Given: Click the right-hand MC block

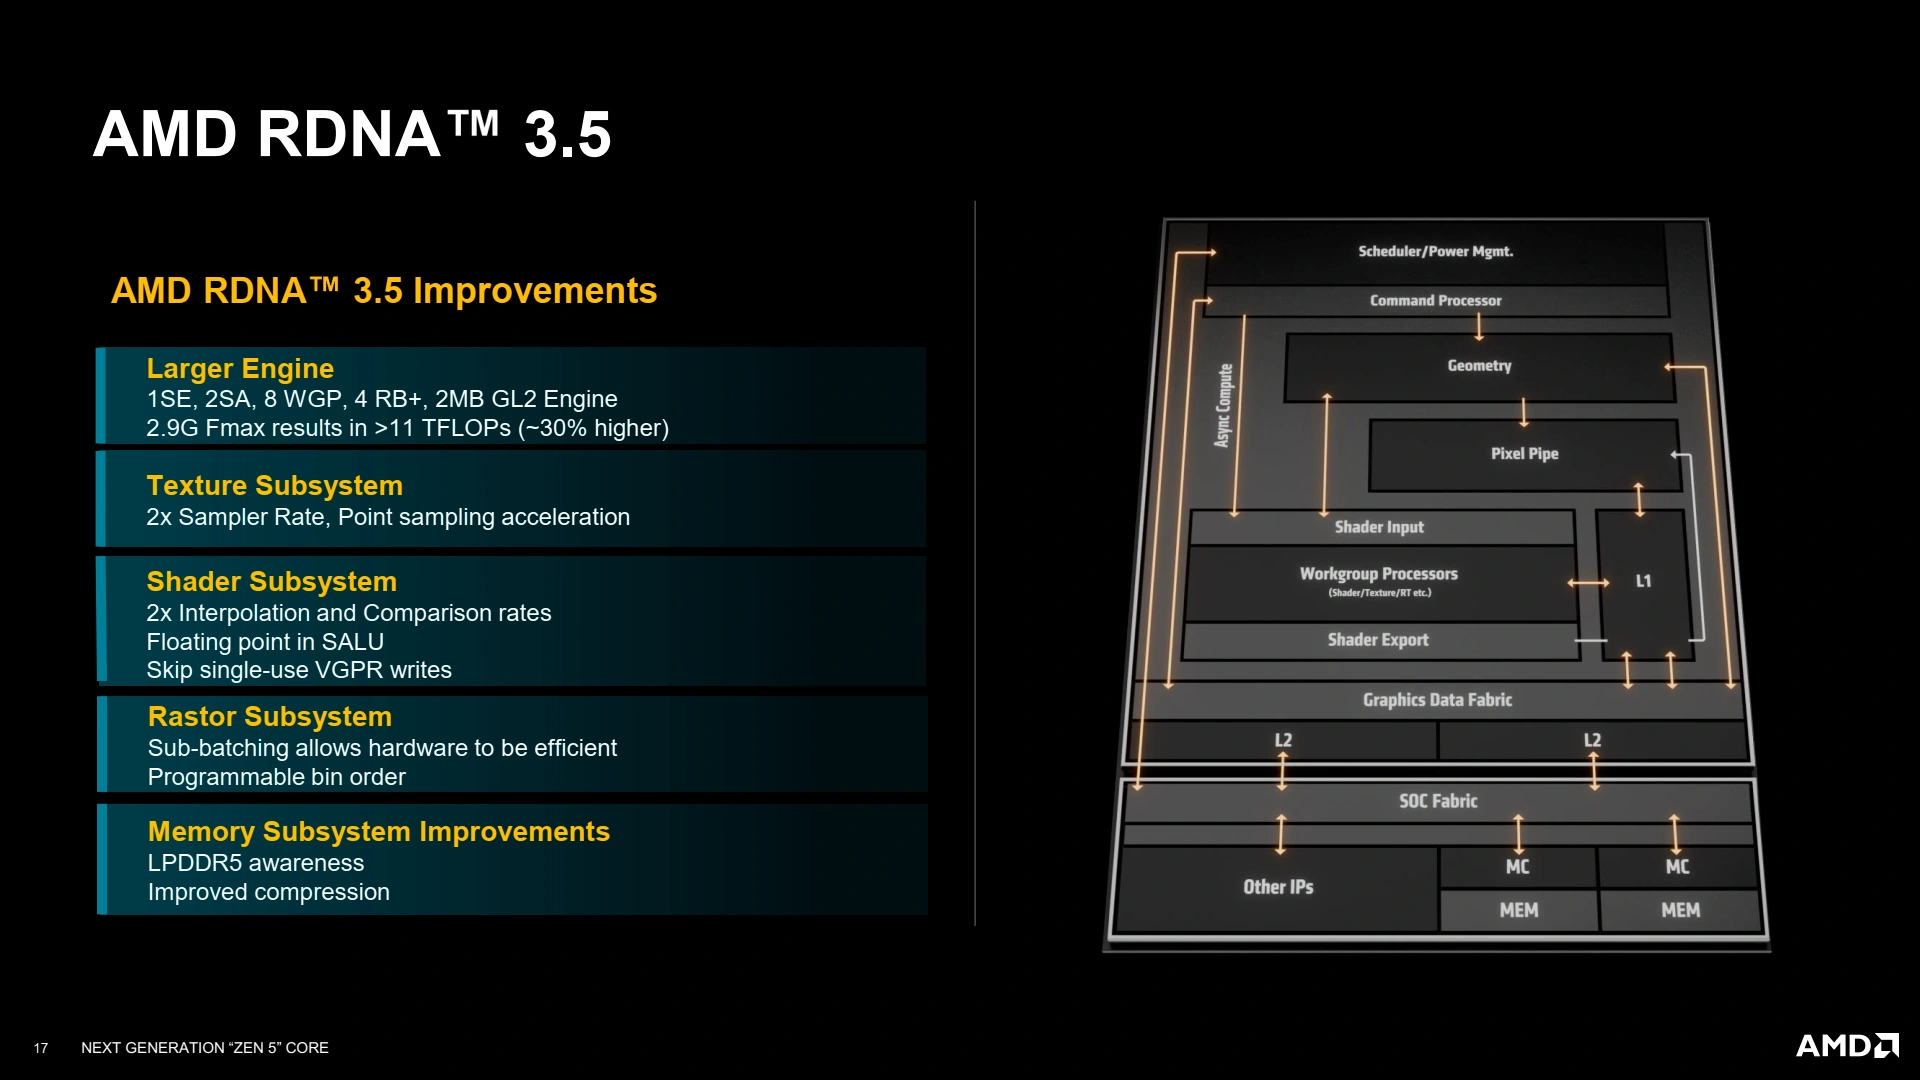Looking at the screenshot, I should 1678,867.
